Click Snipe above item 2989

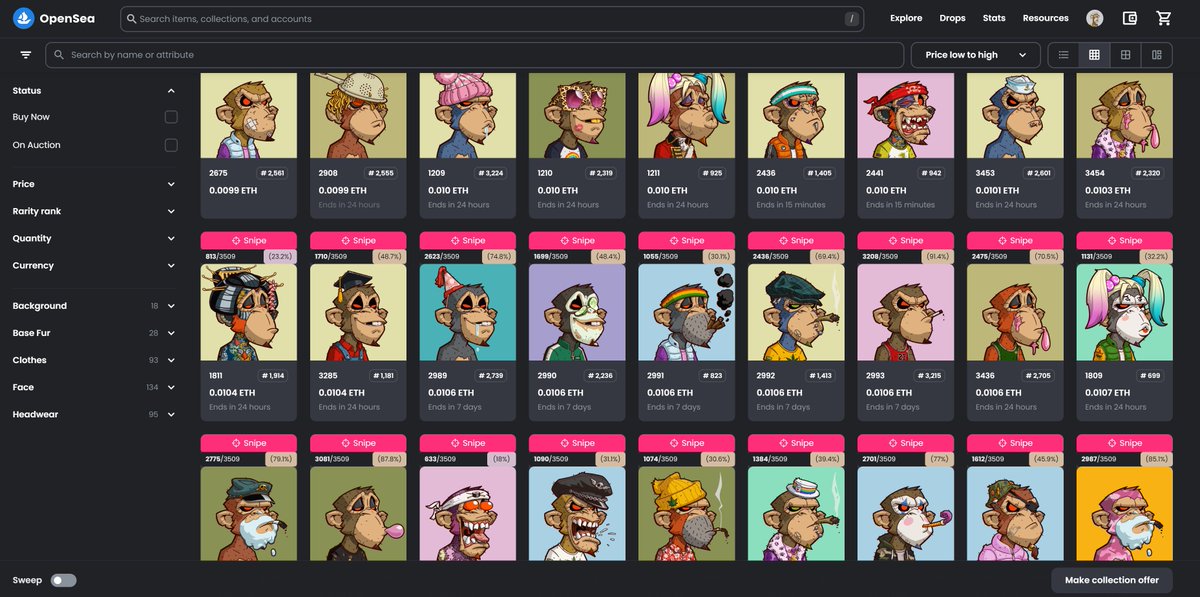click(467, 240)
